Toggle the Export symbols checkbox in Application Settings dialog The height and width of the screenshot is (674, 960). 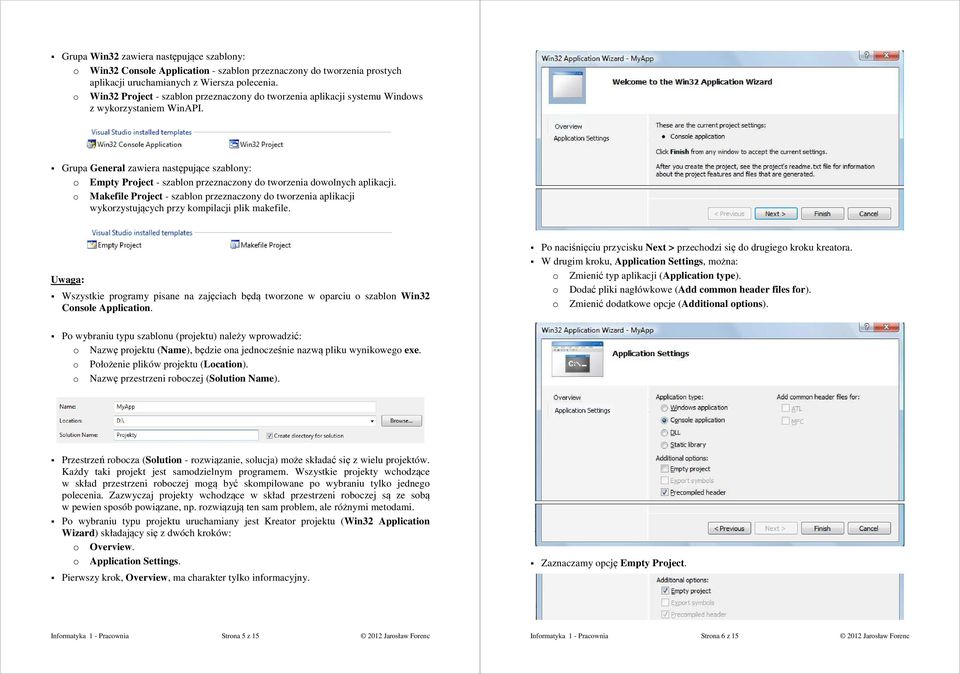664,481
